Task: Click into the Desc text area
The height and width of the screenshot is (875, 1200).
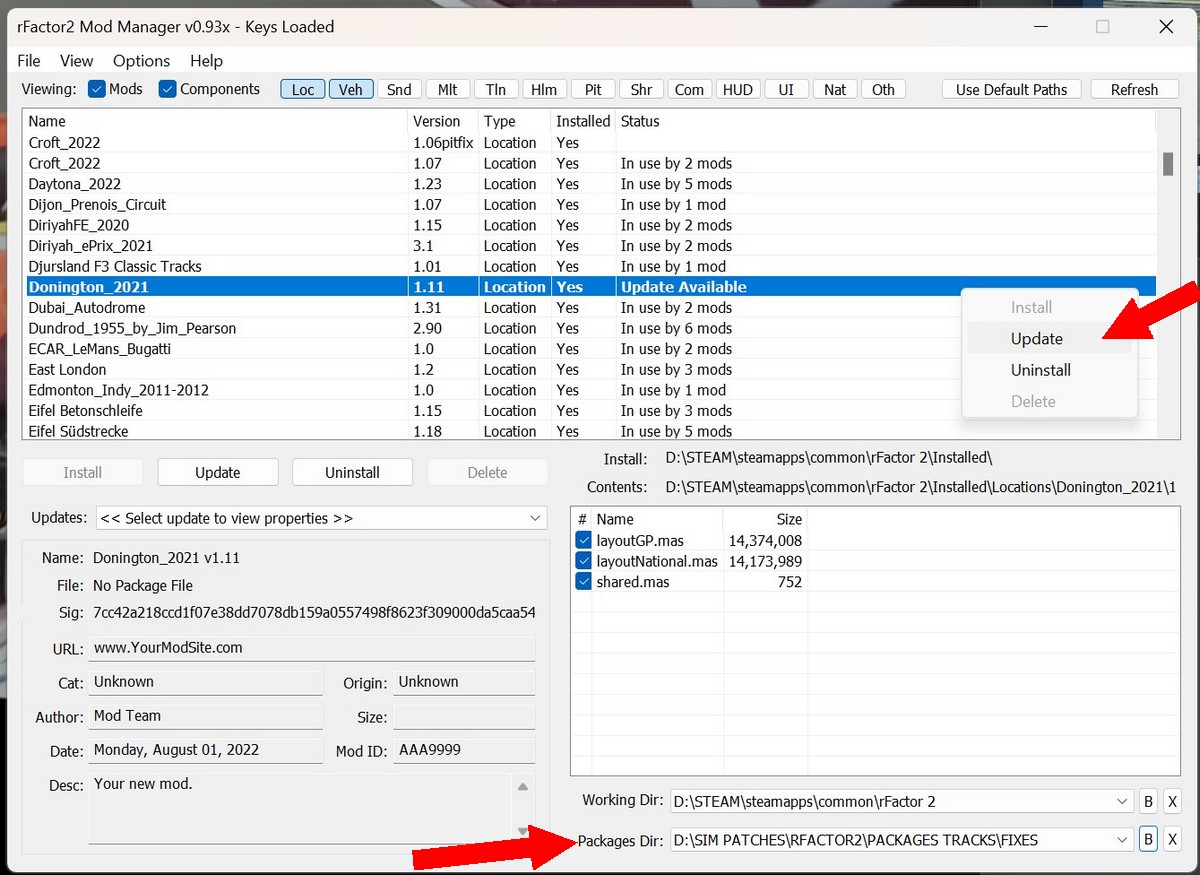Action: tap(301, 808)
